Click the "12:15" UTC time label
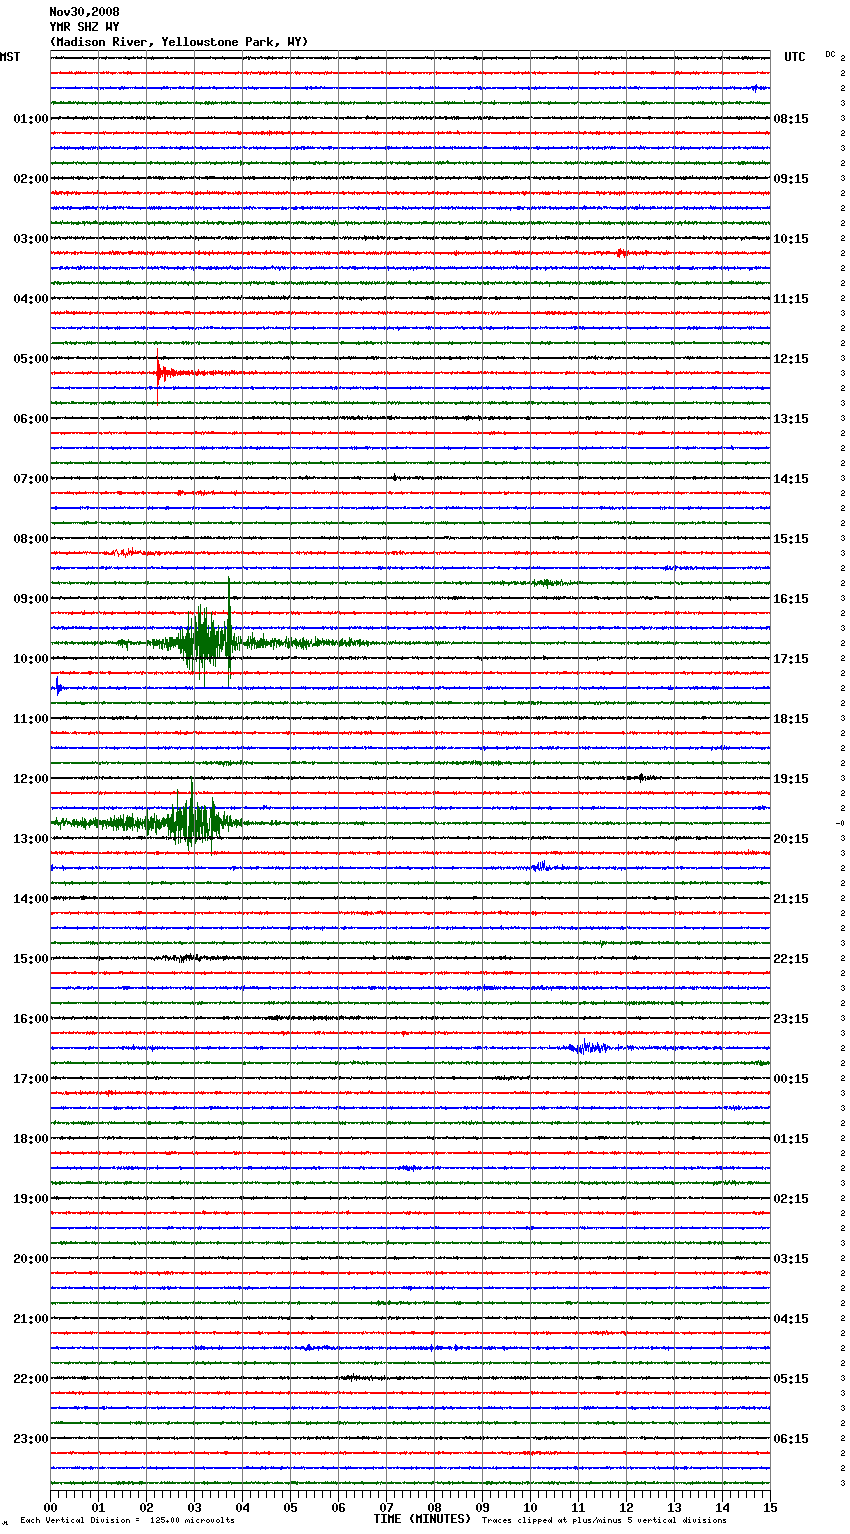850x1534 pixels. pyautogui.click(x=791, y=359)
